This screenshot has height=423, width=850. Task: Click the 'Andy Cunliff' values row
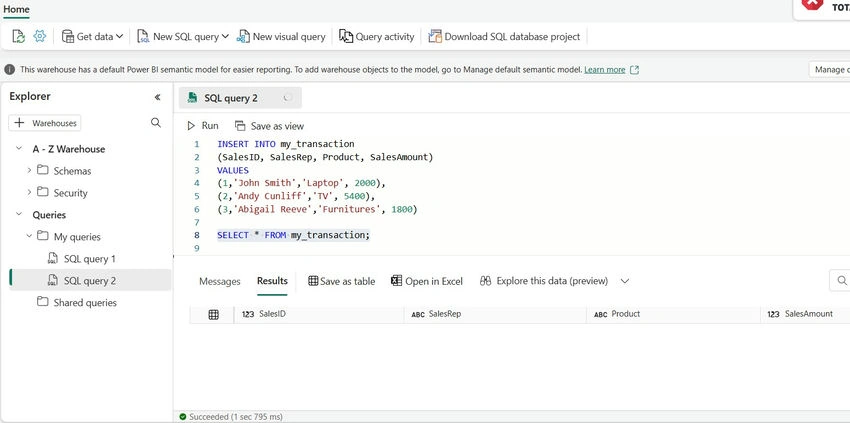[296, 196]
